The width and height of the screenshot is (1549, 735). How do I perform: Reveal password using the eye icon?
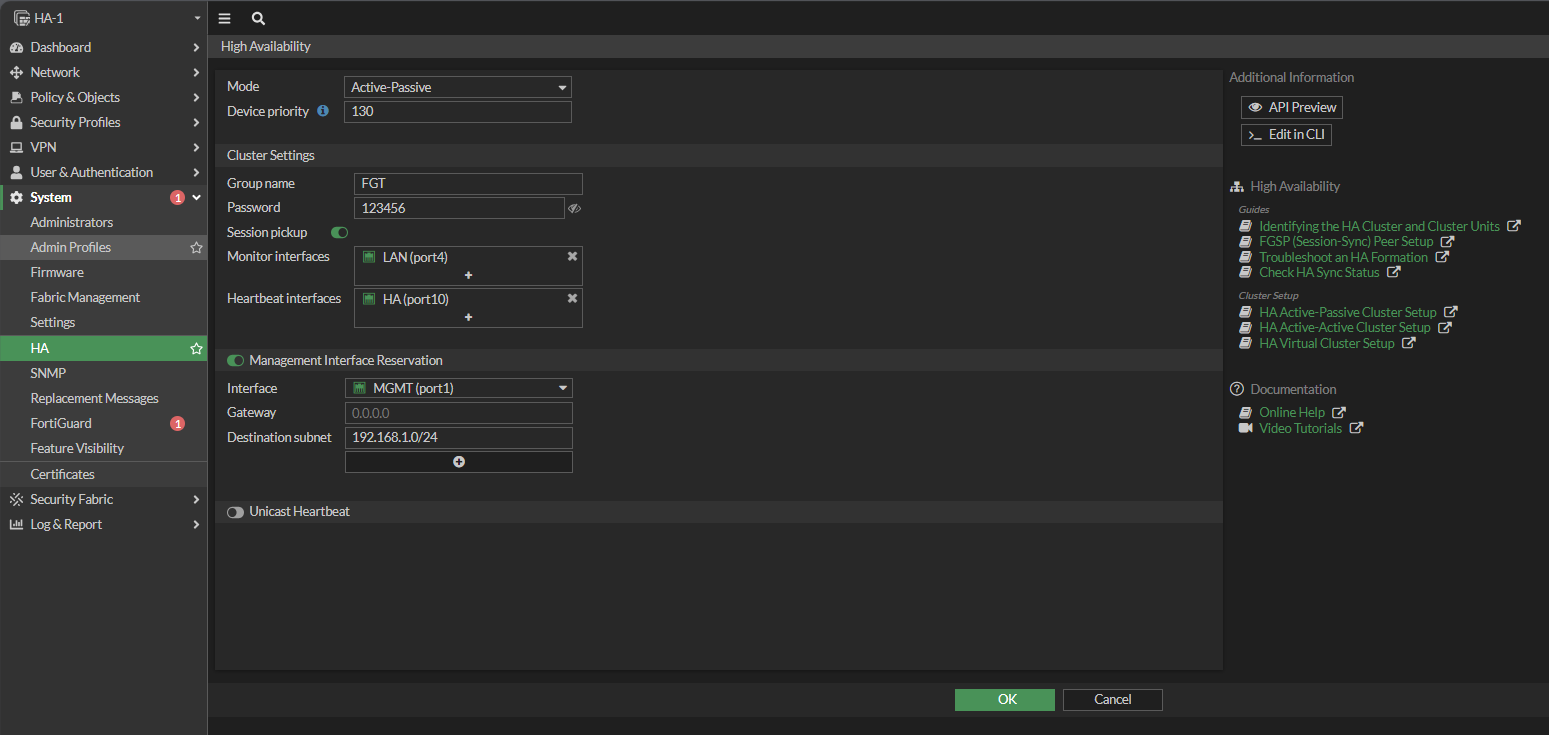574,208
